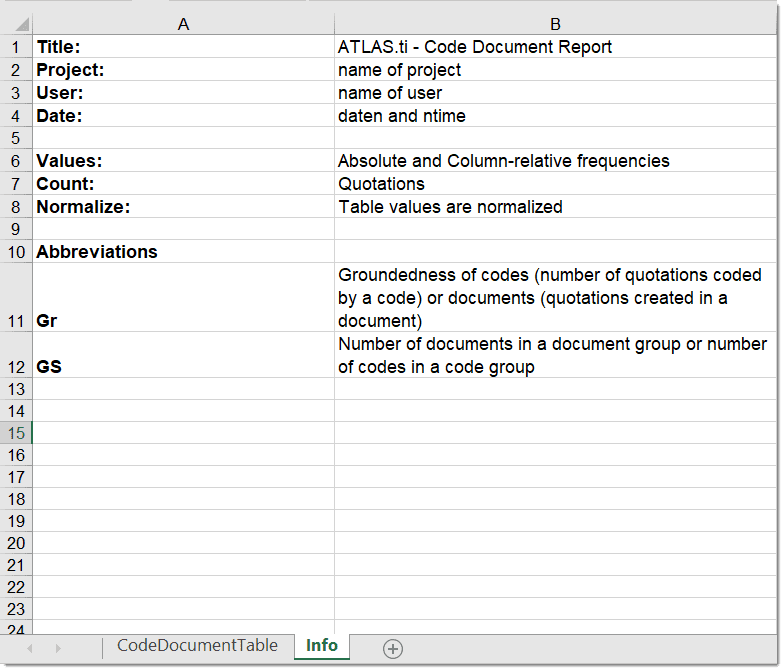Go to previous sheet arrow
The height and width of the screenshot is (671, 784).
click(30, 648)
